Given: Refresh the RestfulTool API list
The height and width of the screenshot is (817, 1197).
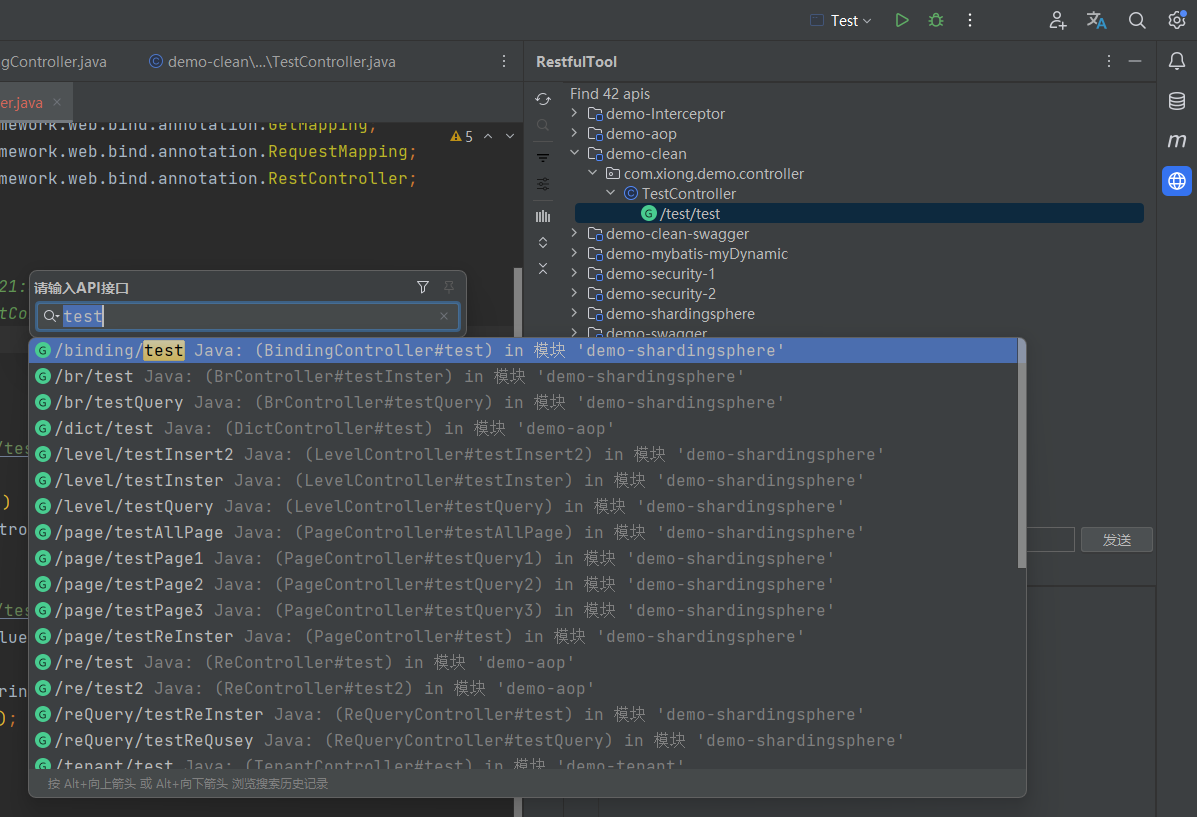Looking at the screenshot, I should point(543,99).
